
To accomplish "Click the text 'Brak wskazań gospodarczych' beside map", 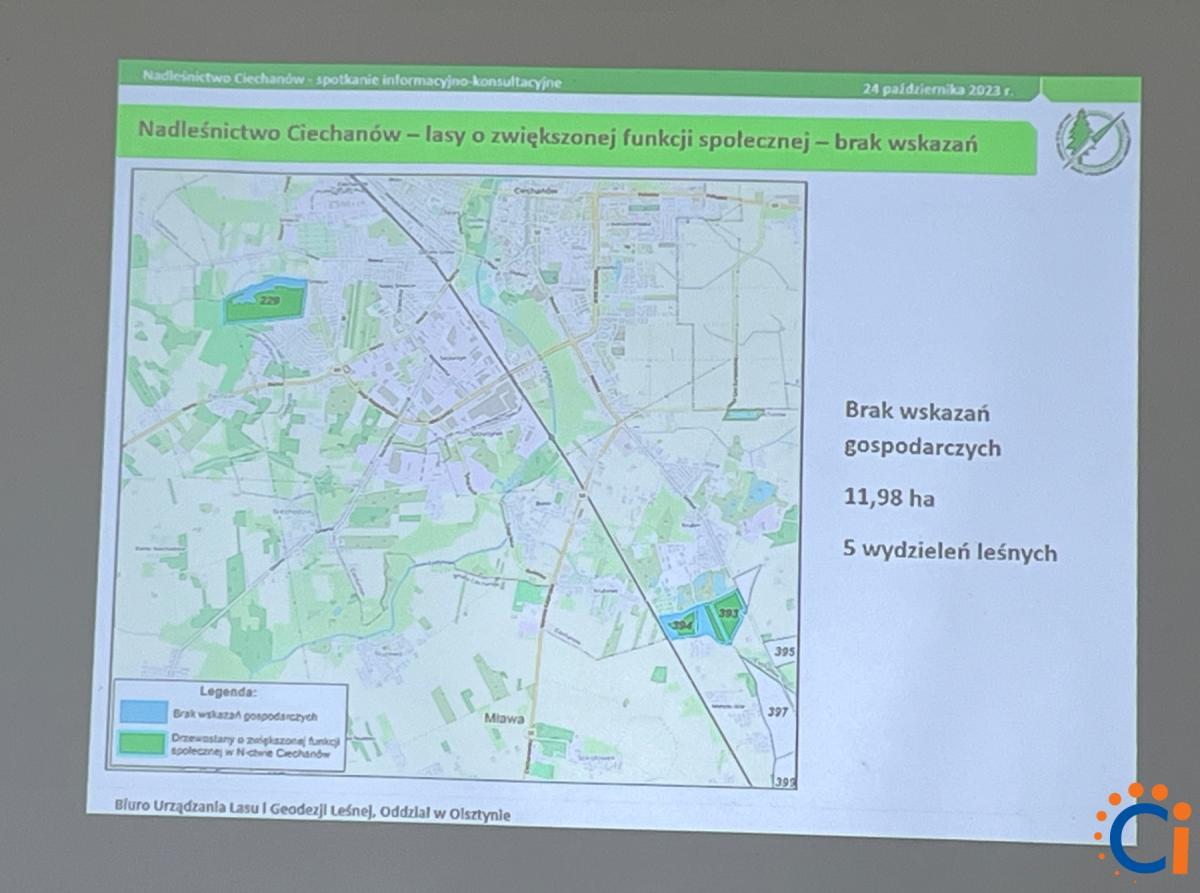I will coord(921,430).
